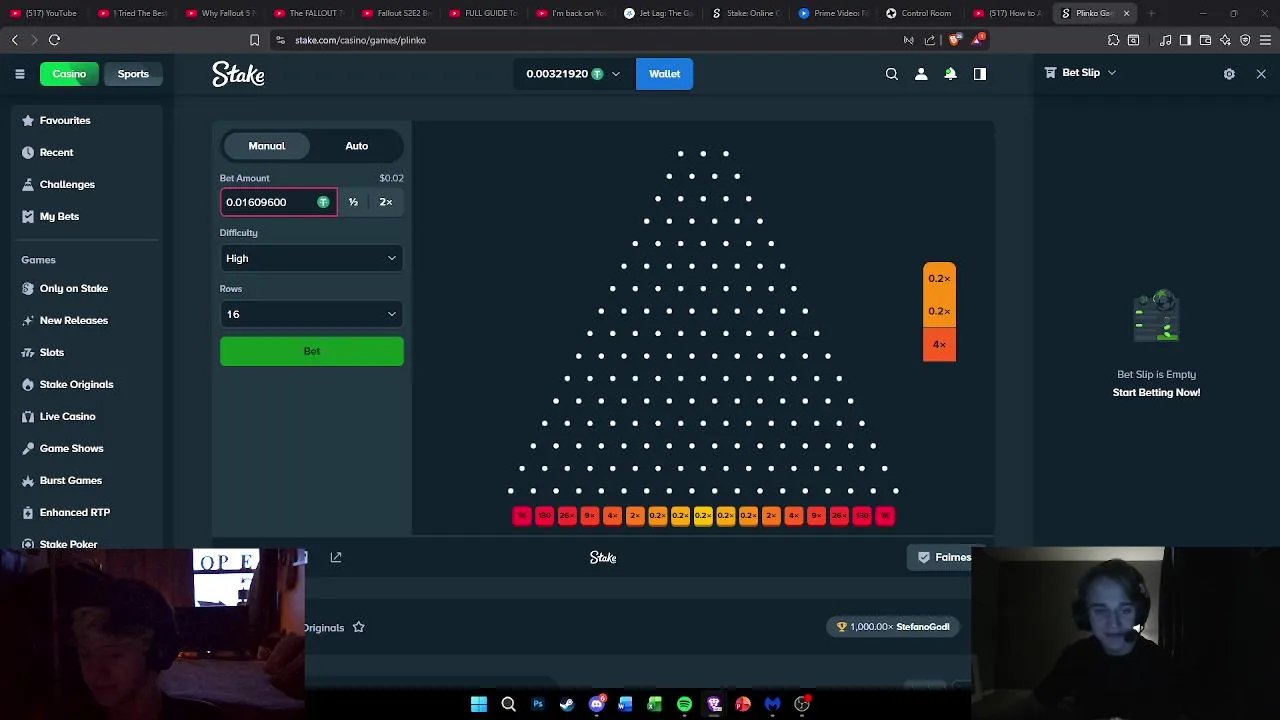Favourite the game with the star icon
Screen dimensions: 1280x720
coord(358,627)
